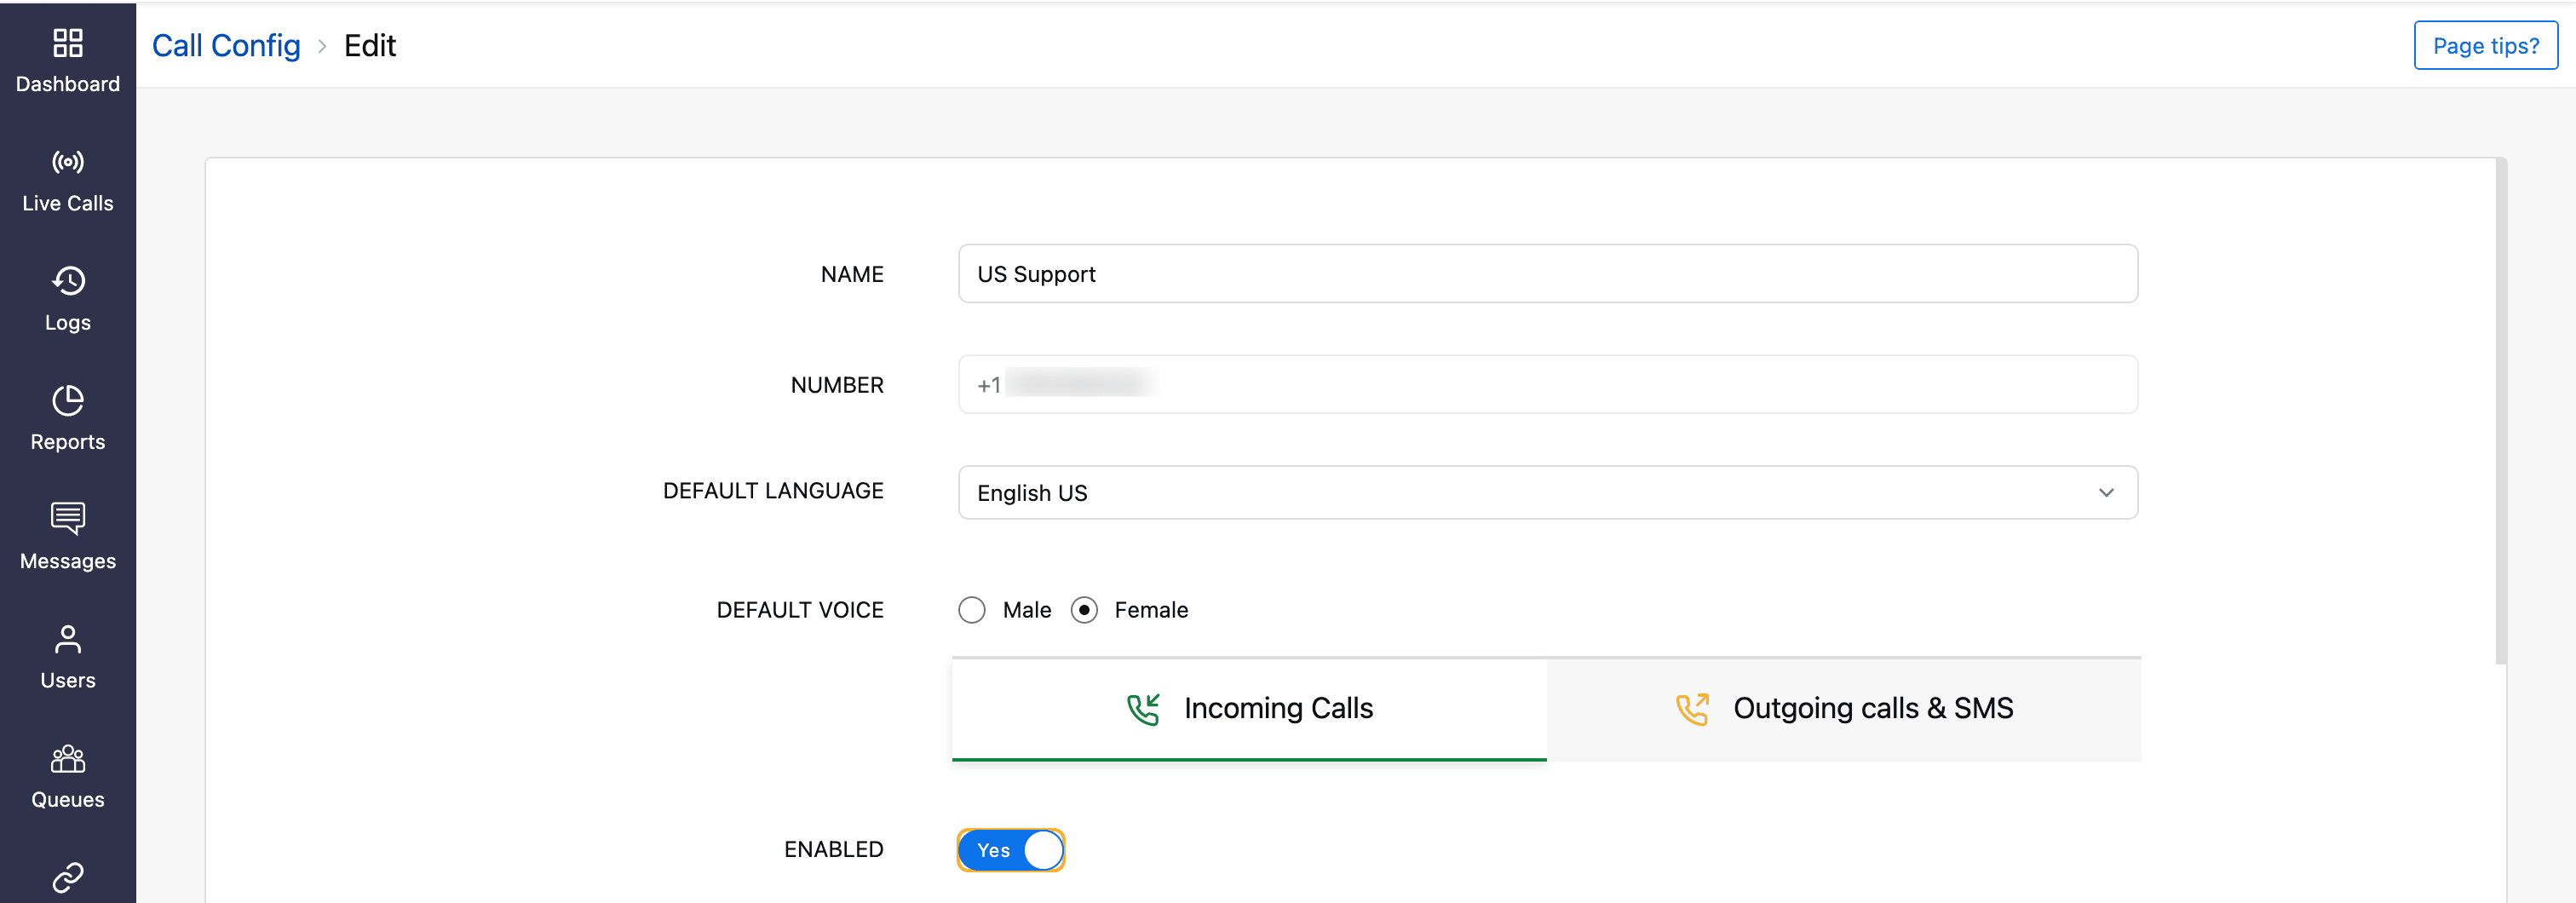Image resolution: width=2576 pixels, height=903 pixels.
Task: Toggle the Enabled switch off
Action: point(1010,850)
